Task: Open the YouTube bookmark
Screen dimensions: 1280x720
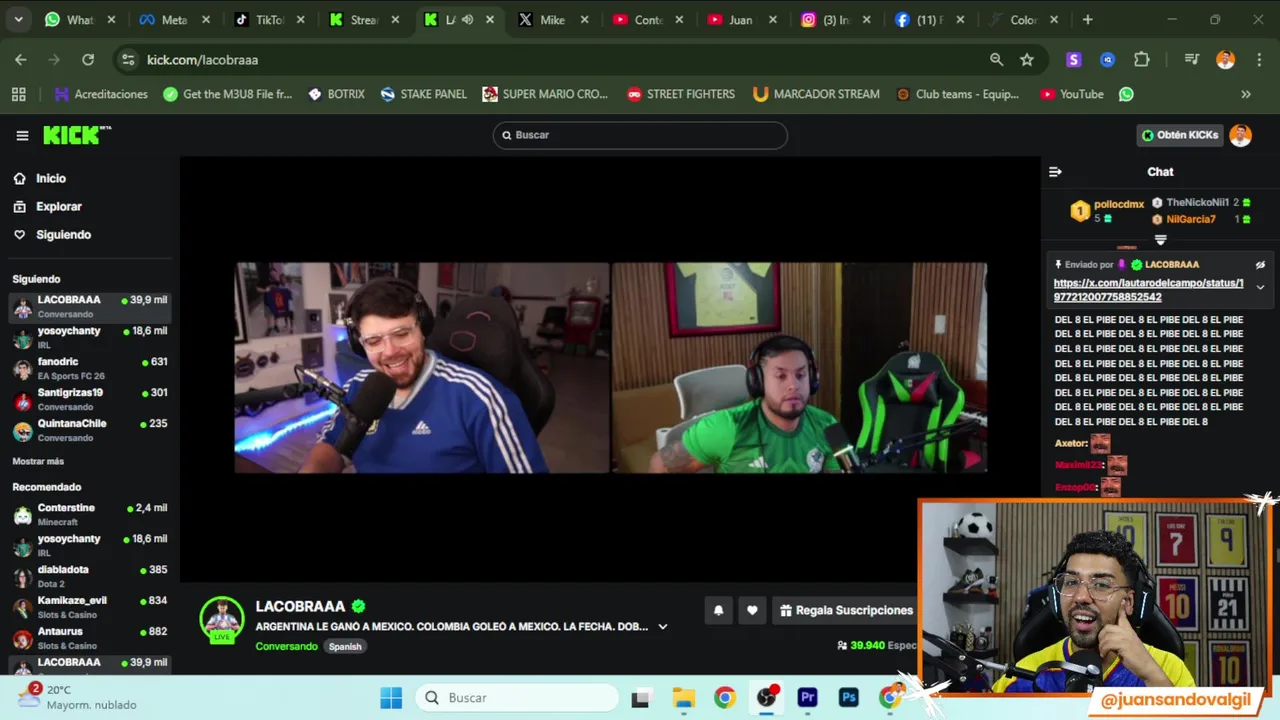Action: point(1071,94)
